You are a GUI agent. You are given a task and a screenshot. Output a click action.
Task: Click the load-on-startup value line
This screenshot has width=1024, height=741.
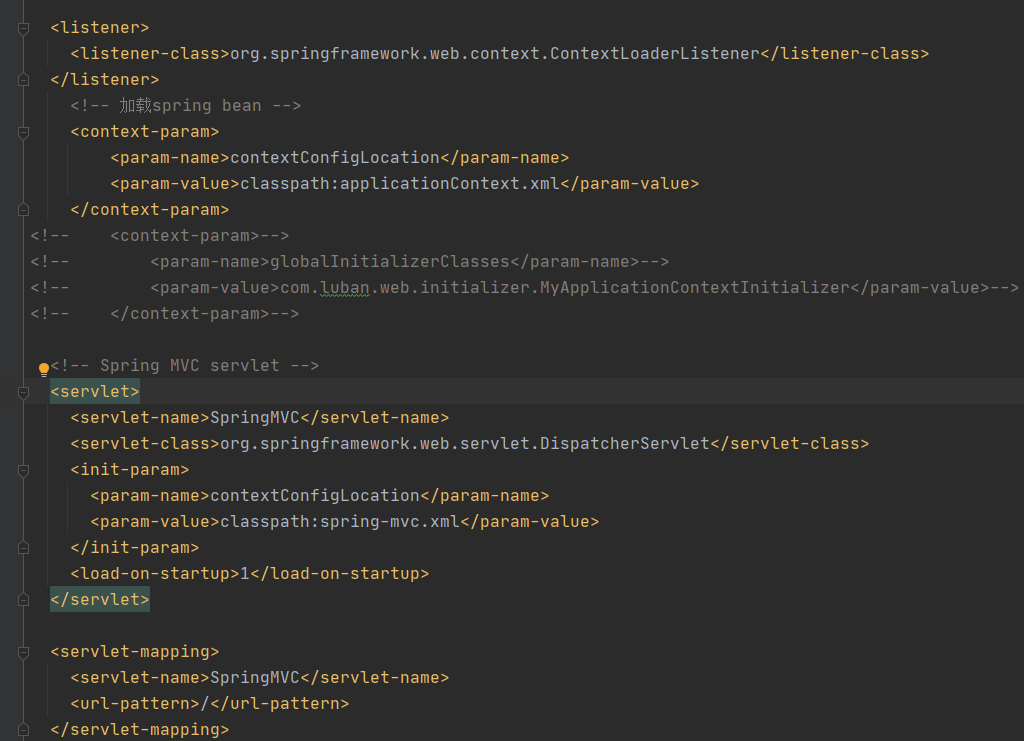pos(249,573)
